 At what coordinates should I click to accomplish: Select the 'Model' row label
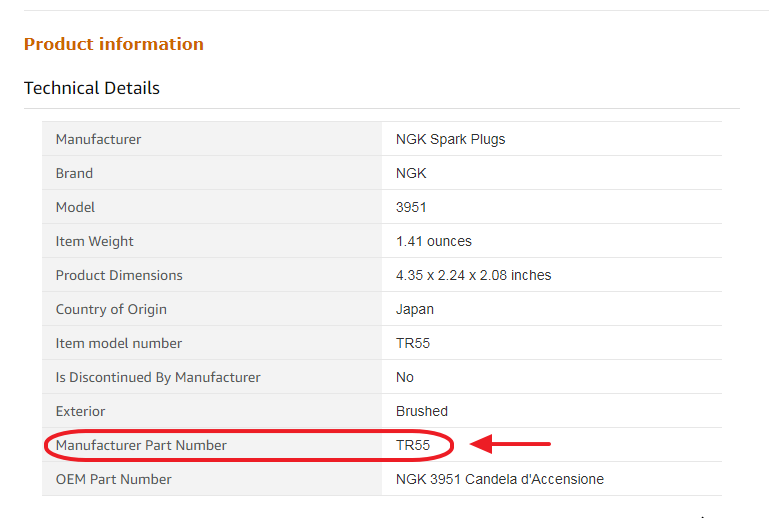[x=75, y=207]
